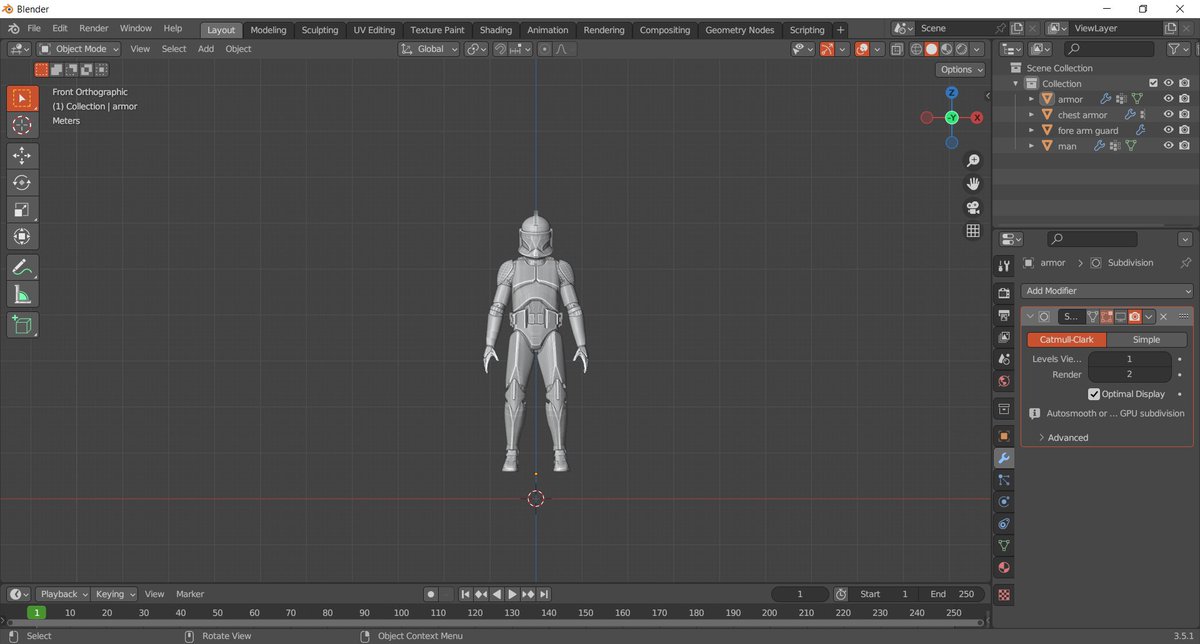Activate the Add Cube tool
The image size is (1200, 644).
(x=22, y=324)
